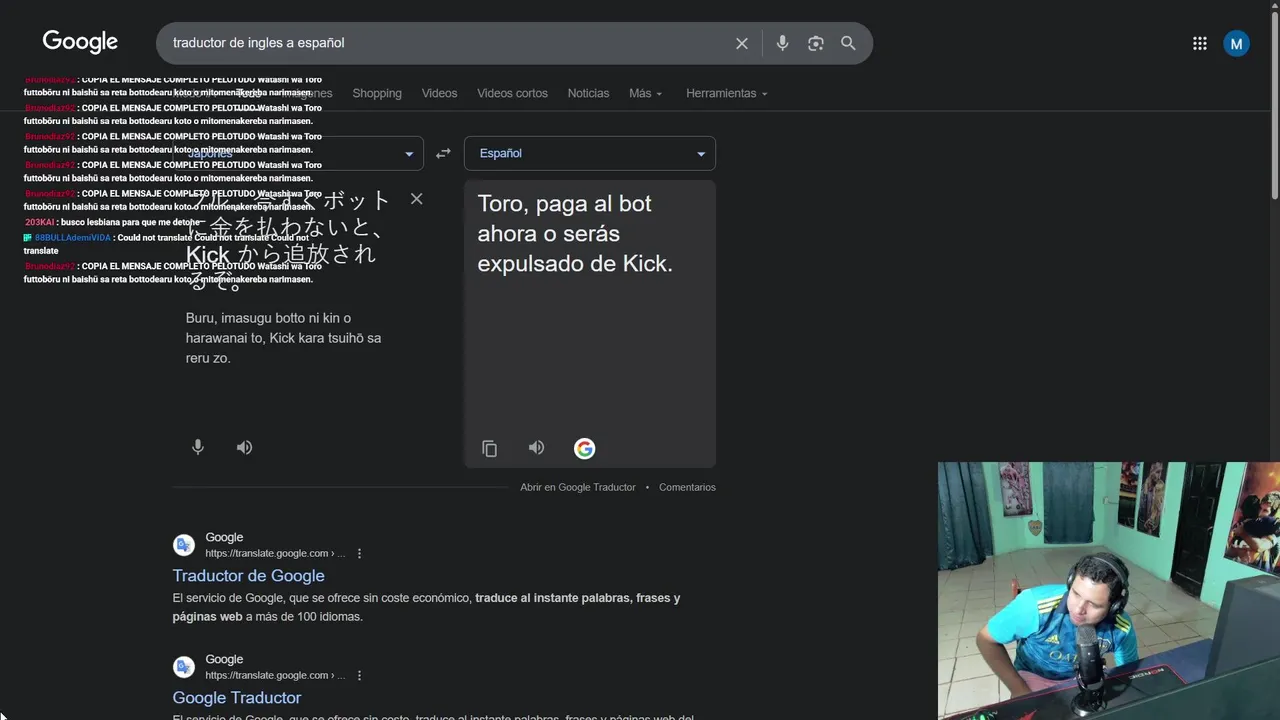Viewport: 1280px width, 720px height.
Task: Open the Google logo homepage link
Action: pos(80,42)
